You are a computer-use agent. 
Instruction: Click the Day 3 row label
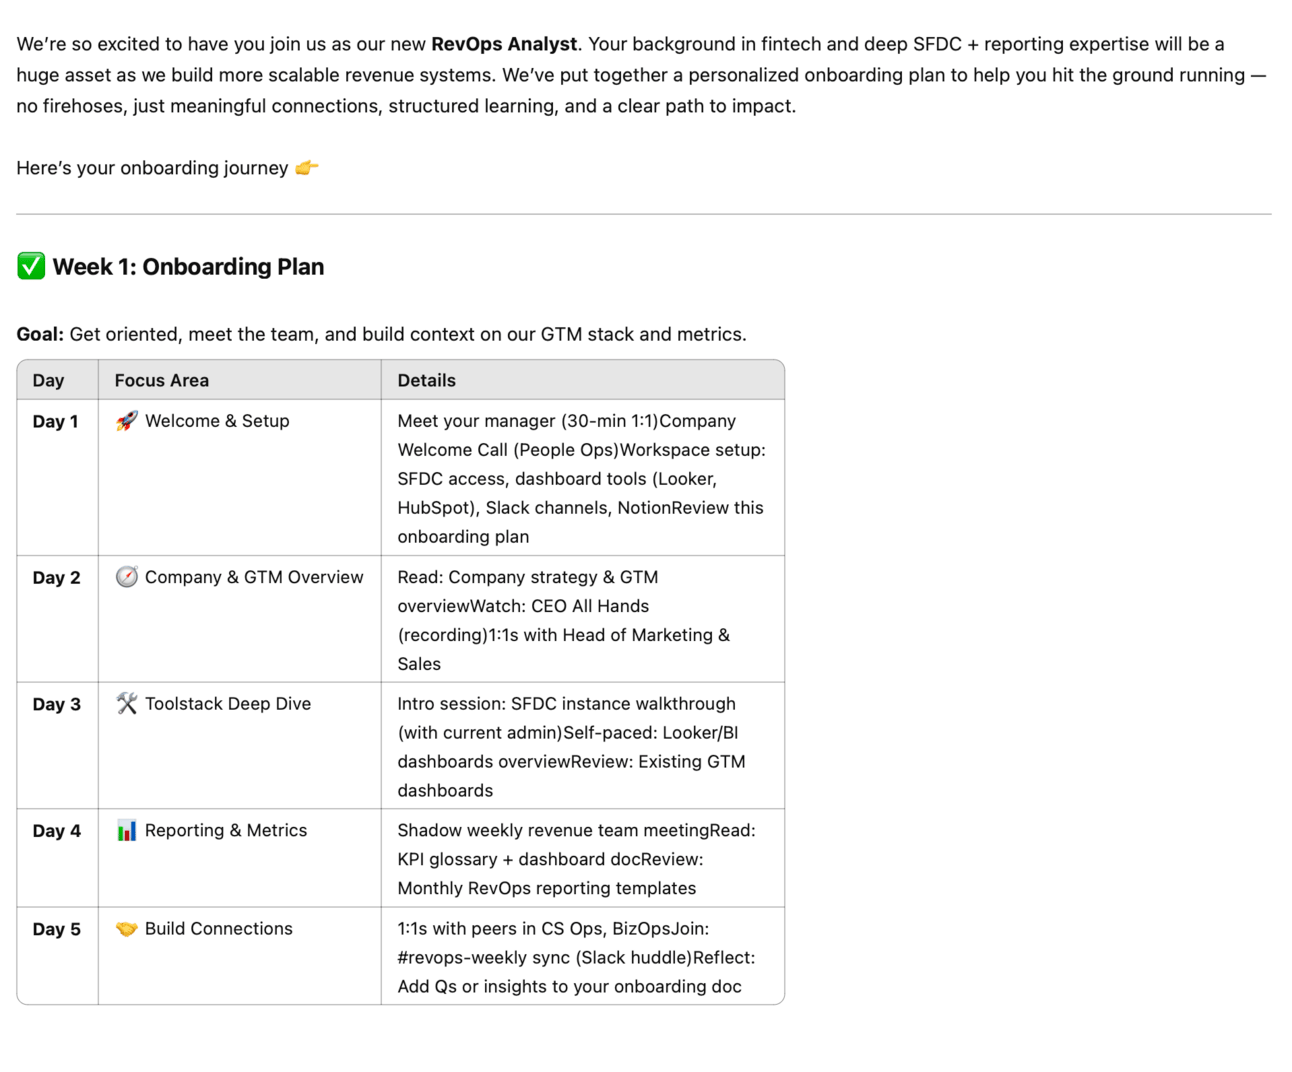coord(56,704)
